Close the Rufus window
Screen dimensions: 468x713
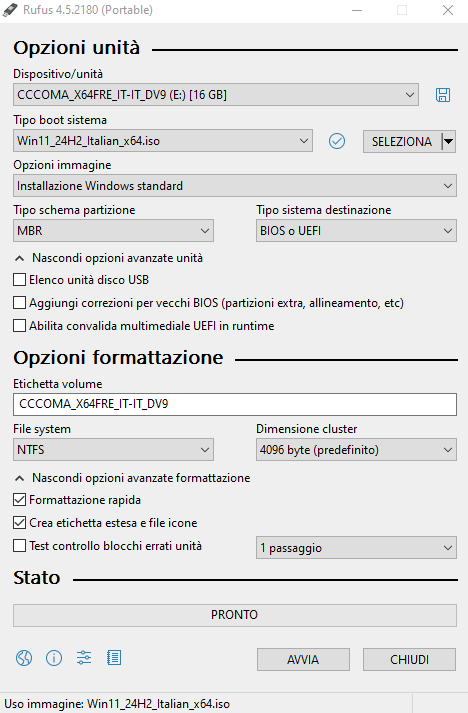pyautogui.click(x=448, y=10)
